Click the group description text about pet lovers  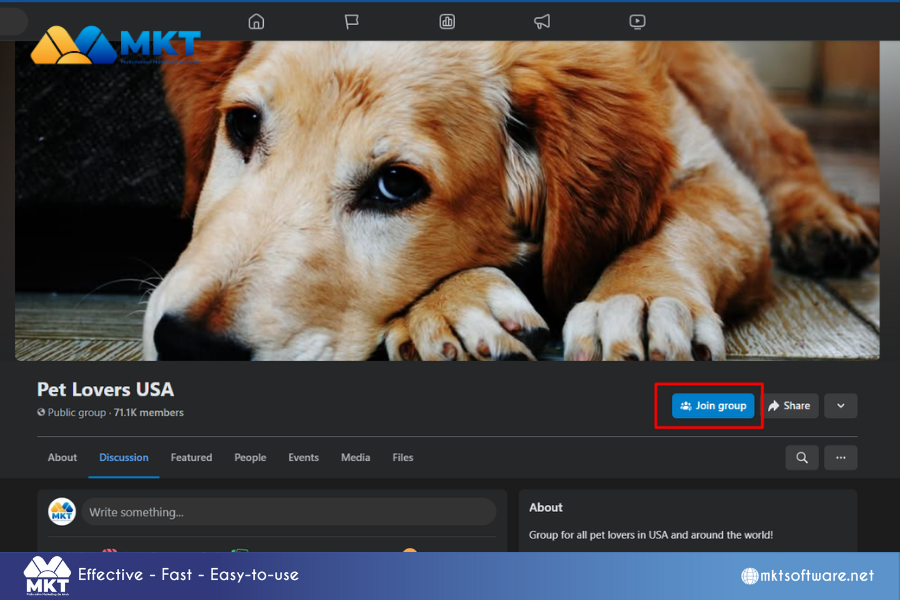point(651,535)
